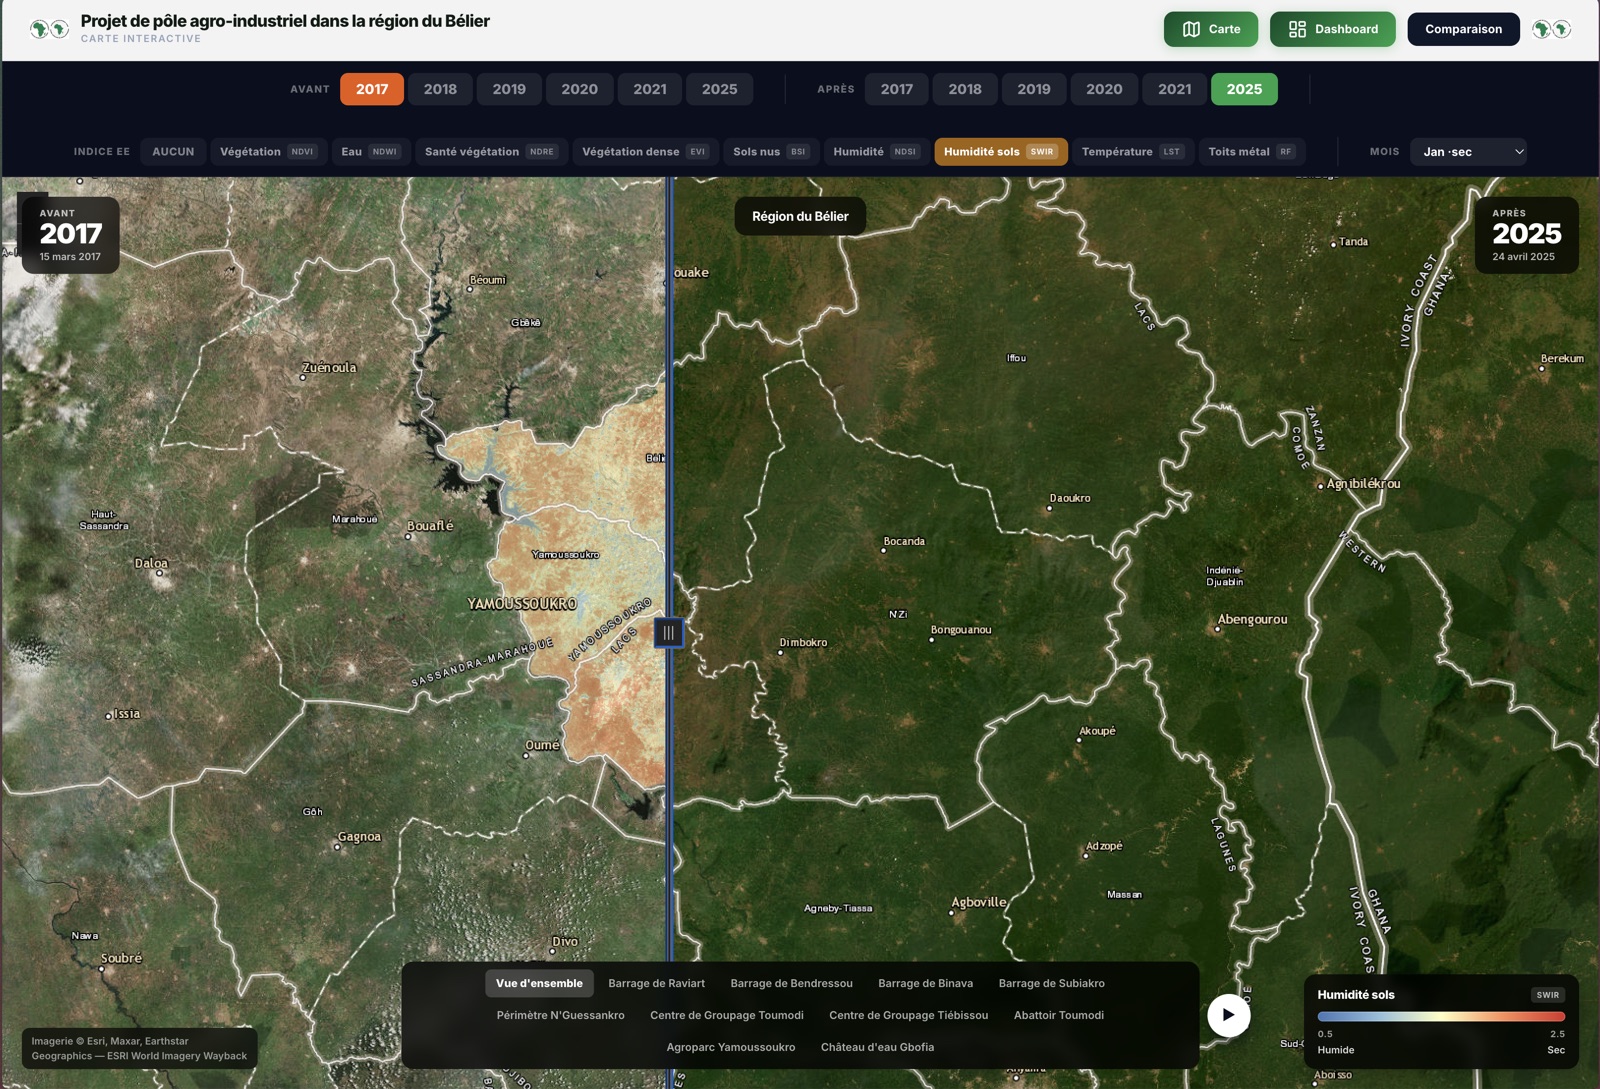Select 2021 in the AVANT year row
1600x1089 pixels.
[650, 89]
